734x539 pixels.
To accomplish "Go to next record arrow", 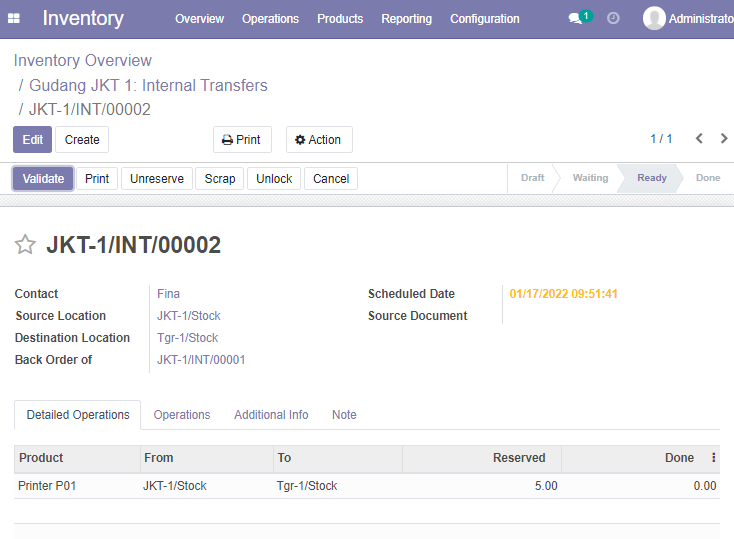I will click(x=724, y=139).
